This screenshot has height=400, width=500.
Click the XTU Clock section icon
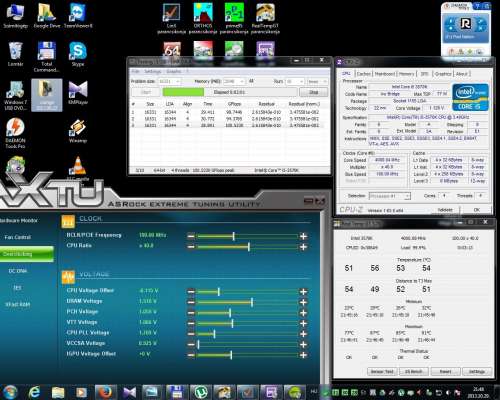pos(68,222)
